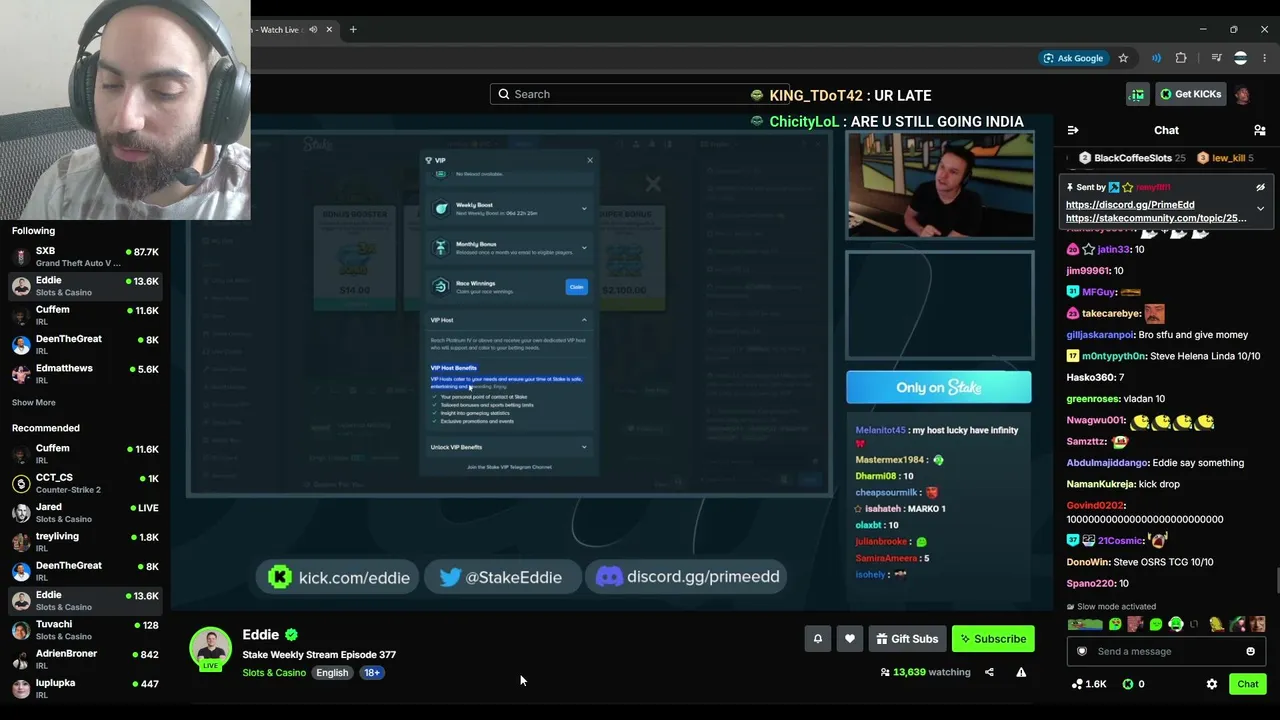Viewport: 1280px width, 720px height.
Task: Click the Slots & Casino category link below Eddie
Action: pyautogui.click(x=274, y=673)
